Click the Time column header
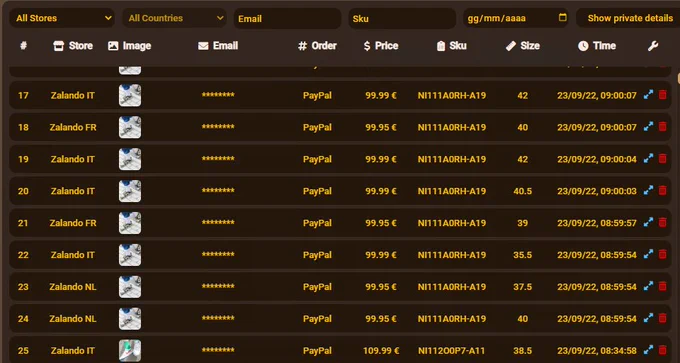 coord(597,46)
